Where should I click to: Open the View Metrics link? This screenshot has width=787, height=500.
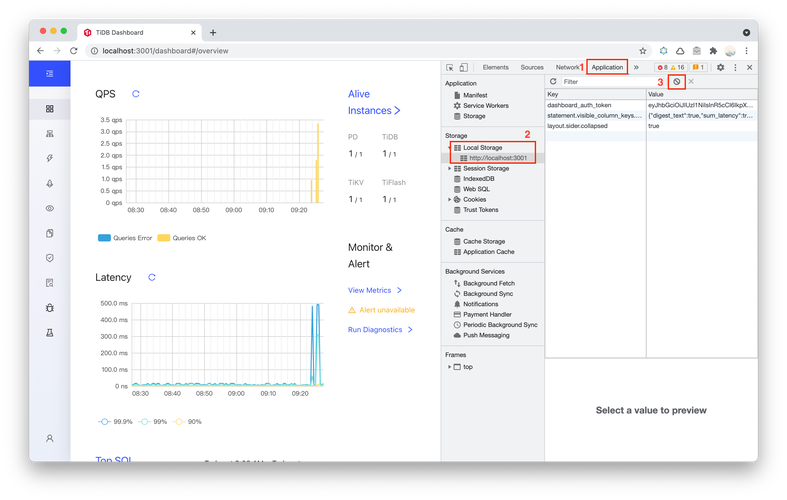(370, 290)
